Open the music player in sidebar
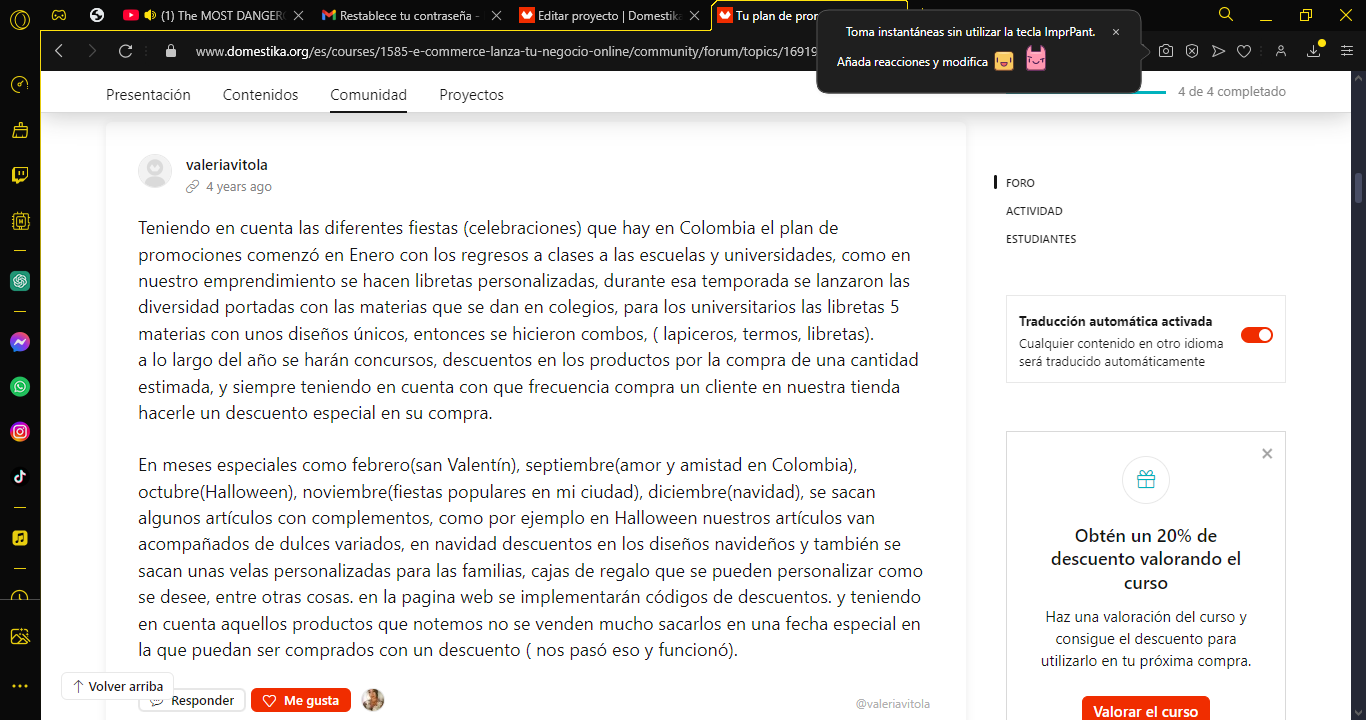Viewport: 1366px width, 720px height. tap(20, 538)
